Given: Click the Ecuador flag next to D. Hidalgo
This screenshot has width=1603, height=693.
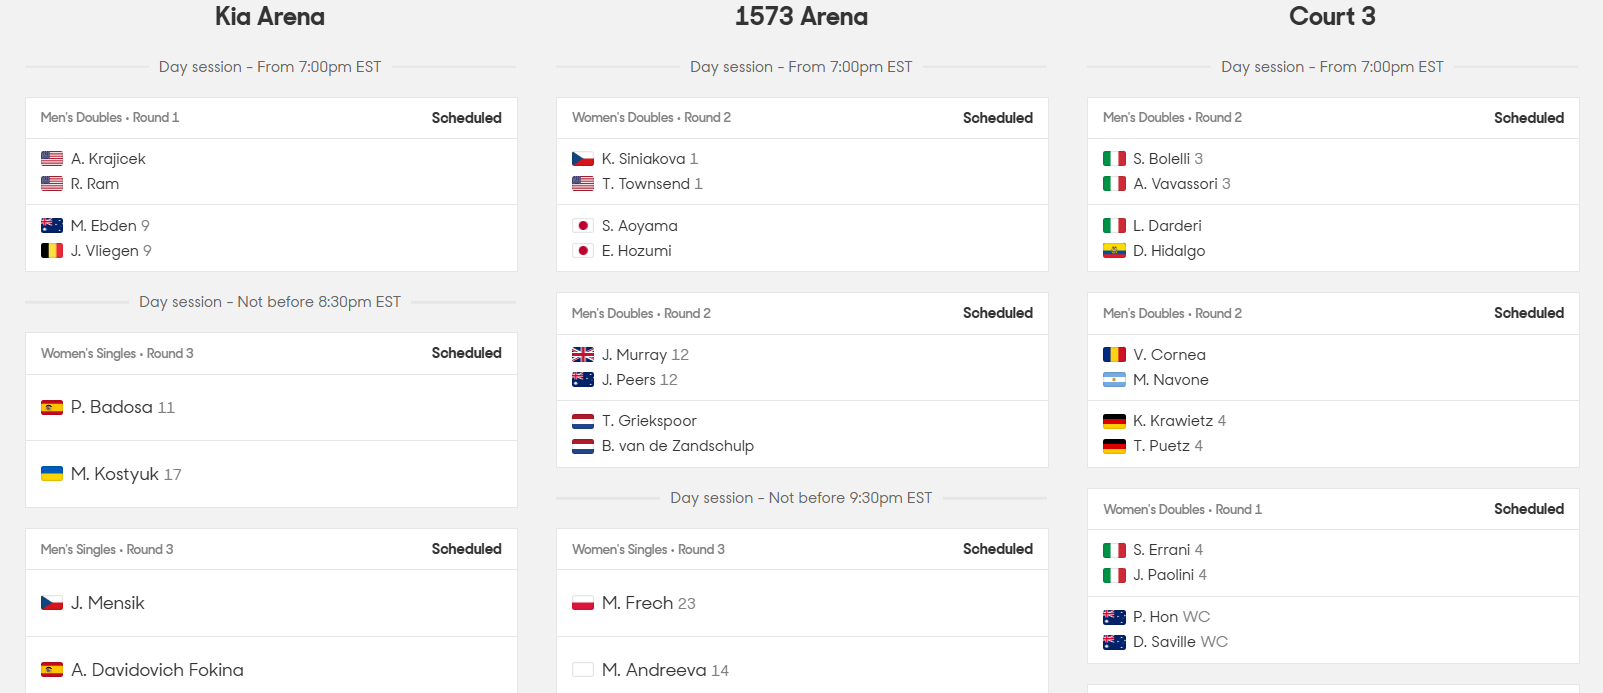Looking at the screenshot, I should point(1114,251).
